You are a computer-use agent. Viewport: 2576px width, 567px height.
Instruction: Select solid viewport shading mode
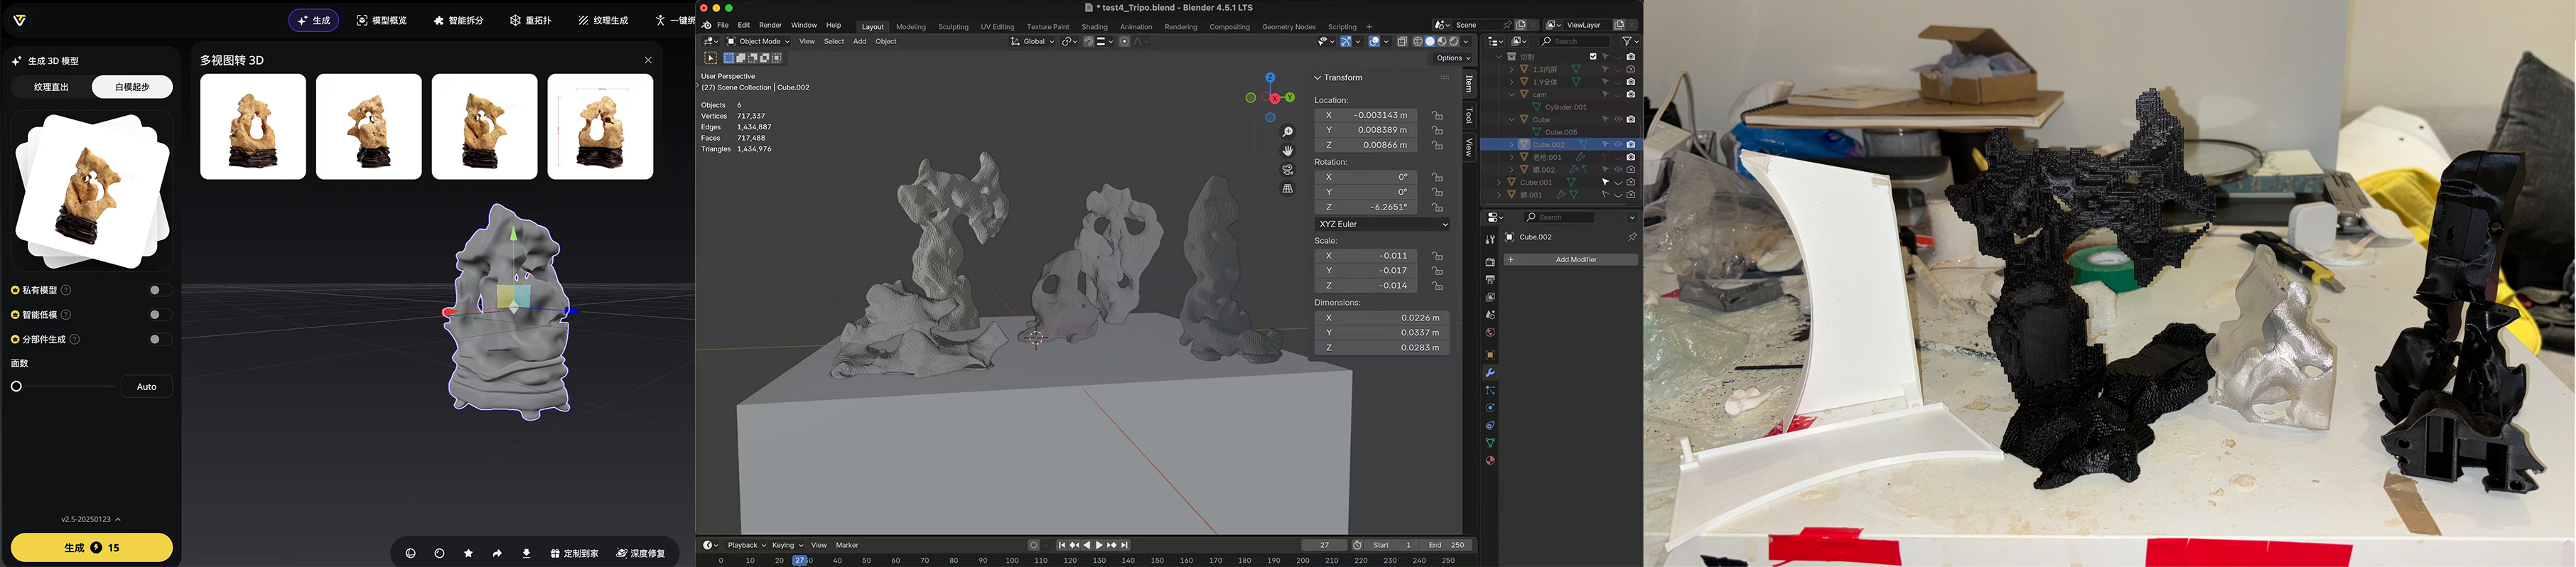tap(1430, 41)
